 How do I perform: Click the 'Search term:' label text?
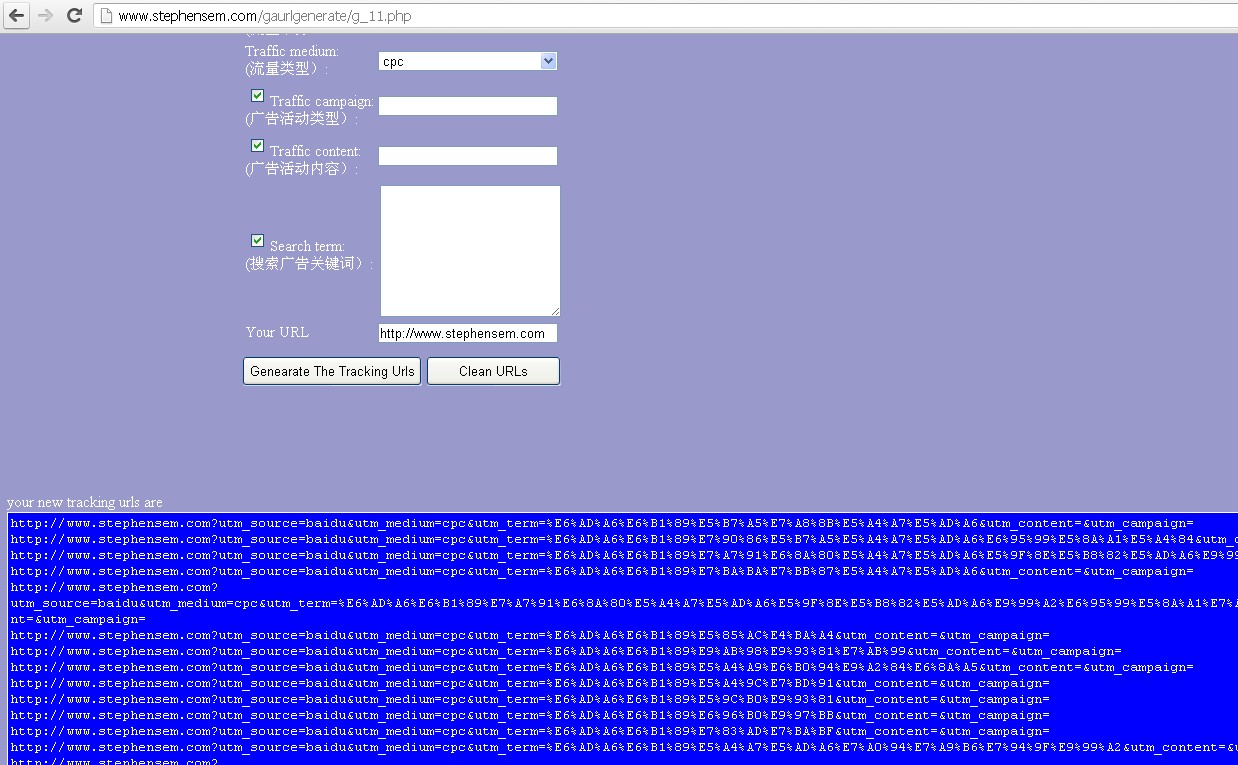pyautogui.click(x=307, y=246)
